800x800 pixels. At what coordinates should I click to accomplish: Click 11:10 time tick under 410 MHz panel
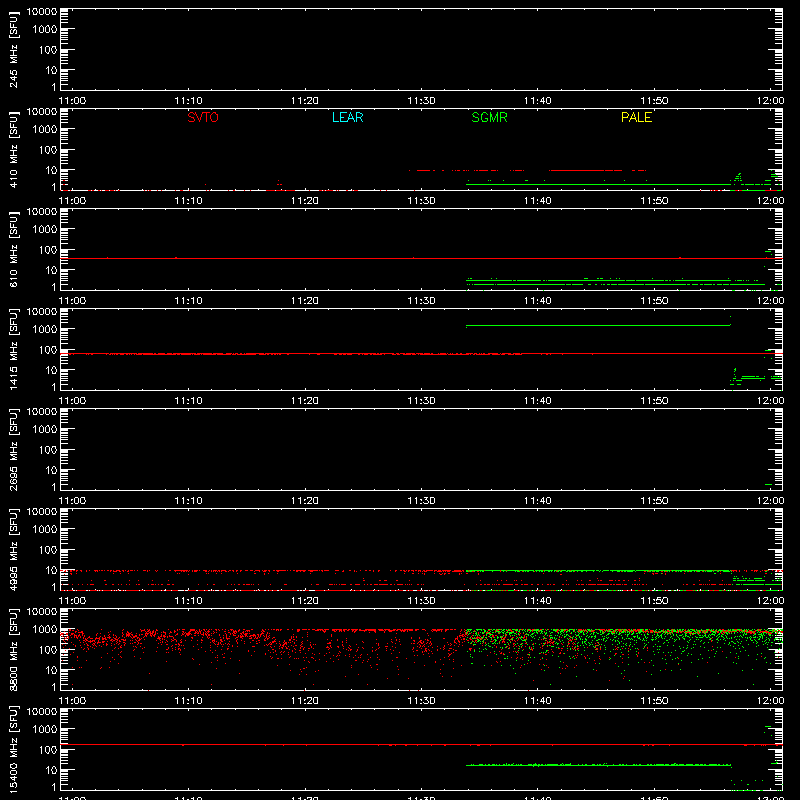point(189,201)
